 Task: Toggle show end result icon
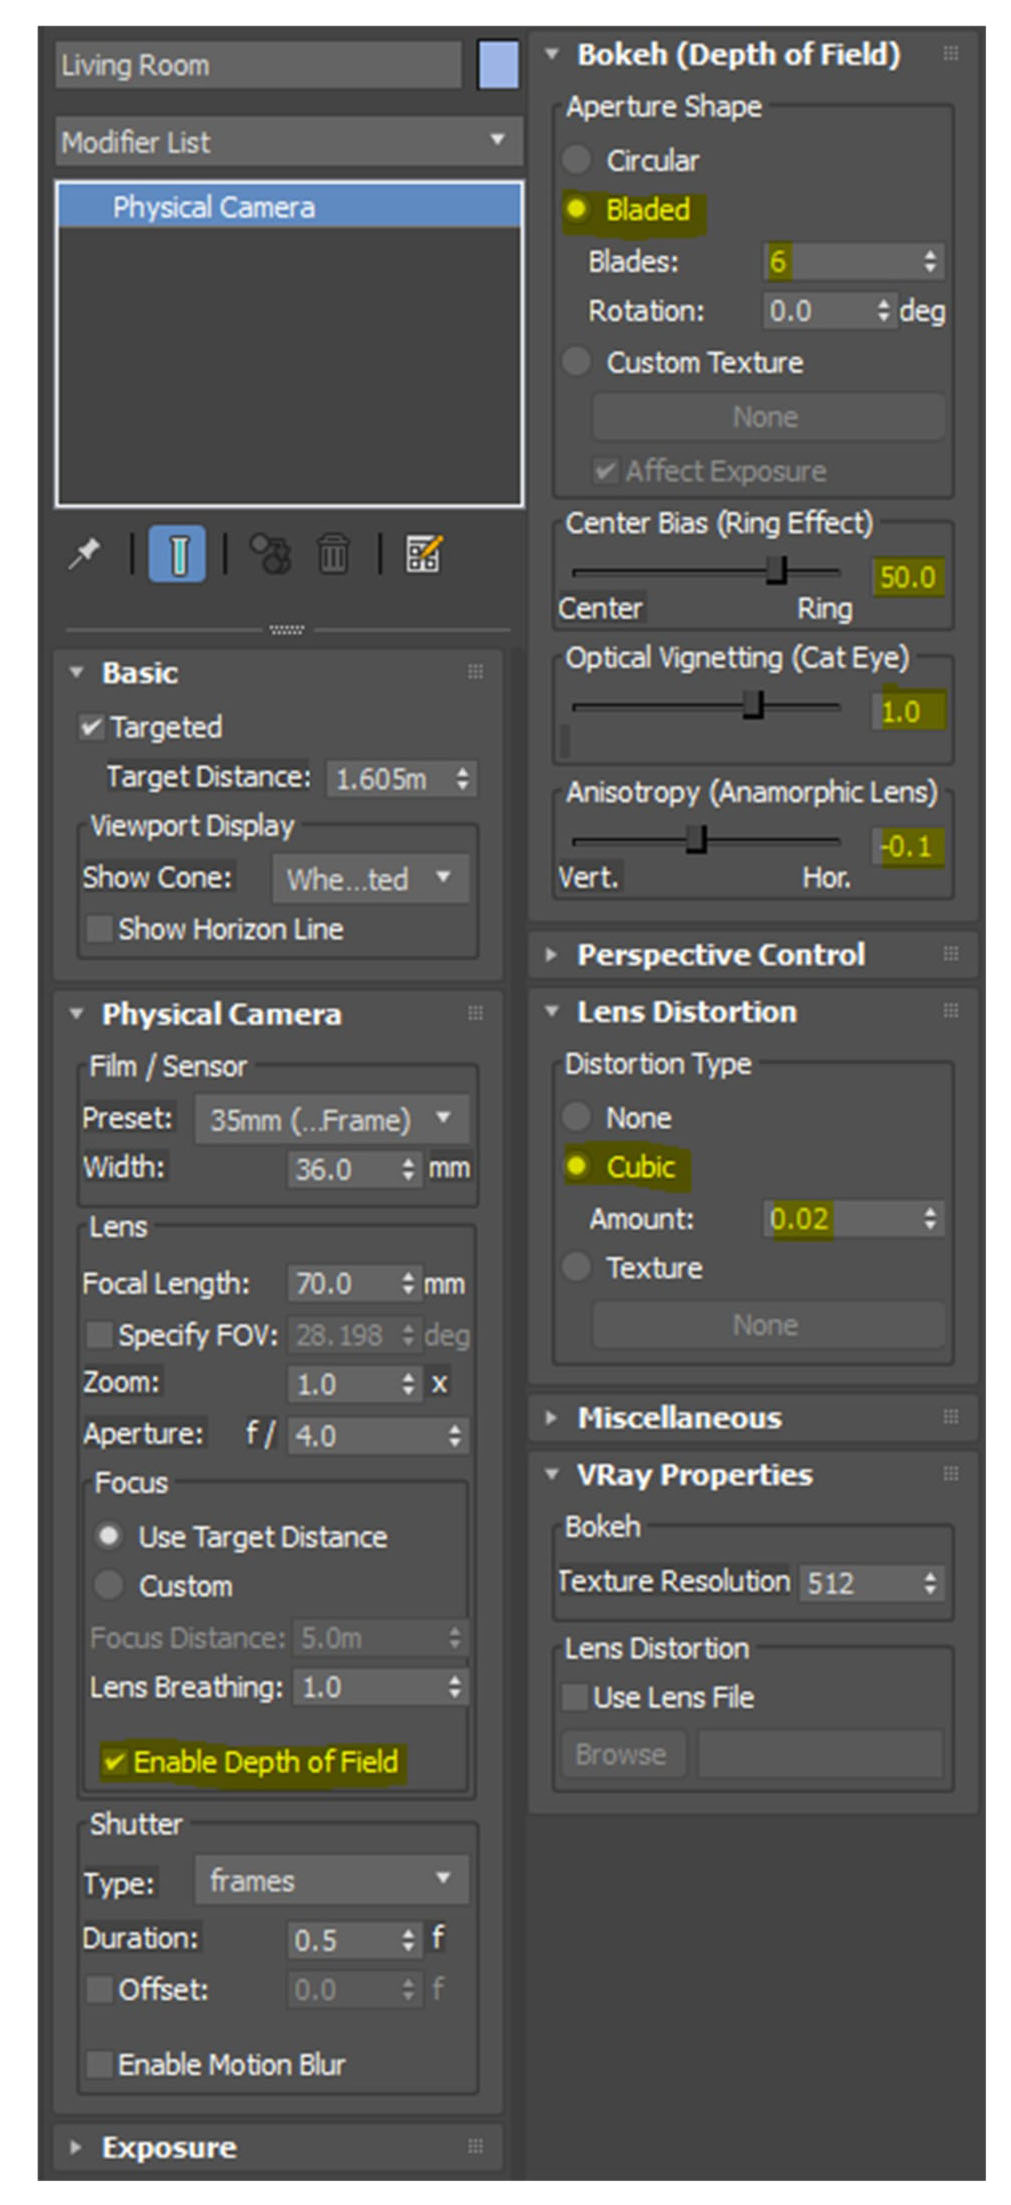[x=177, y=553]
